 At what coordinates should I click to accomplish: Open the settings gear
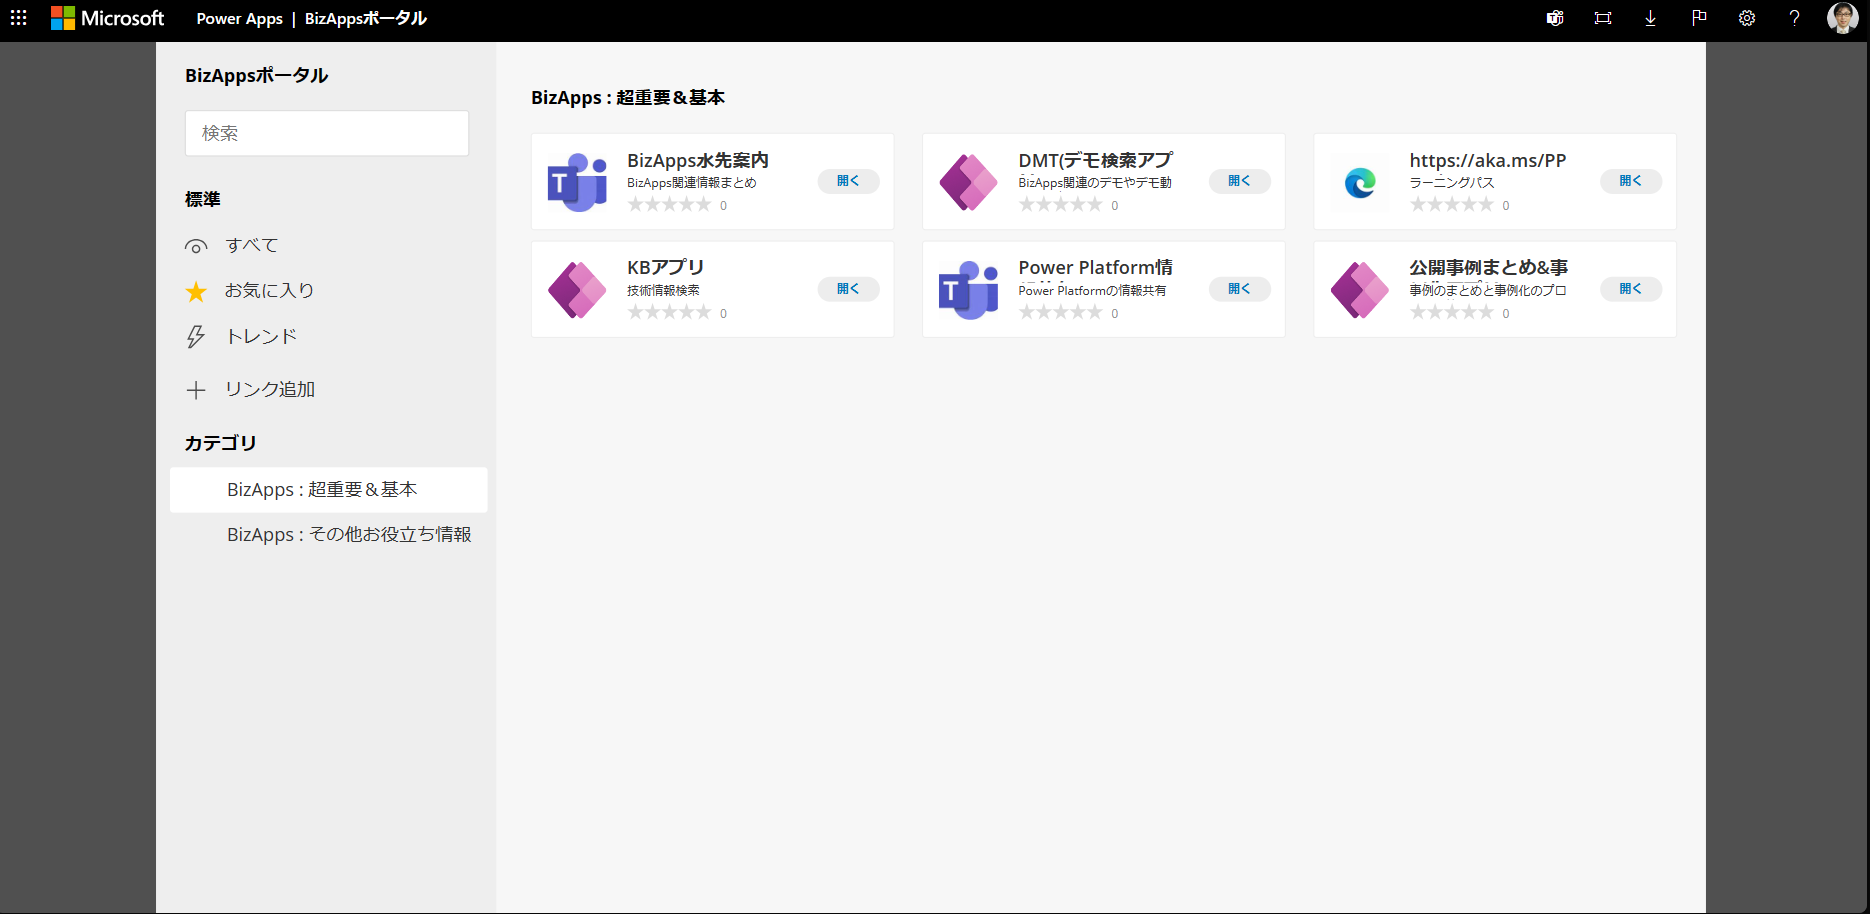1746,18
